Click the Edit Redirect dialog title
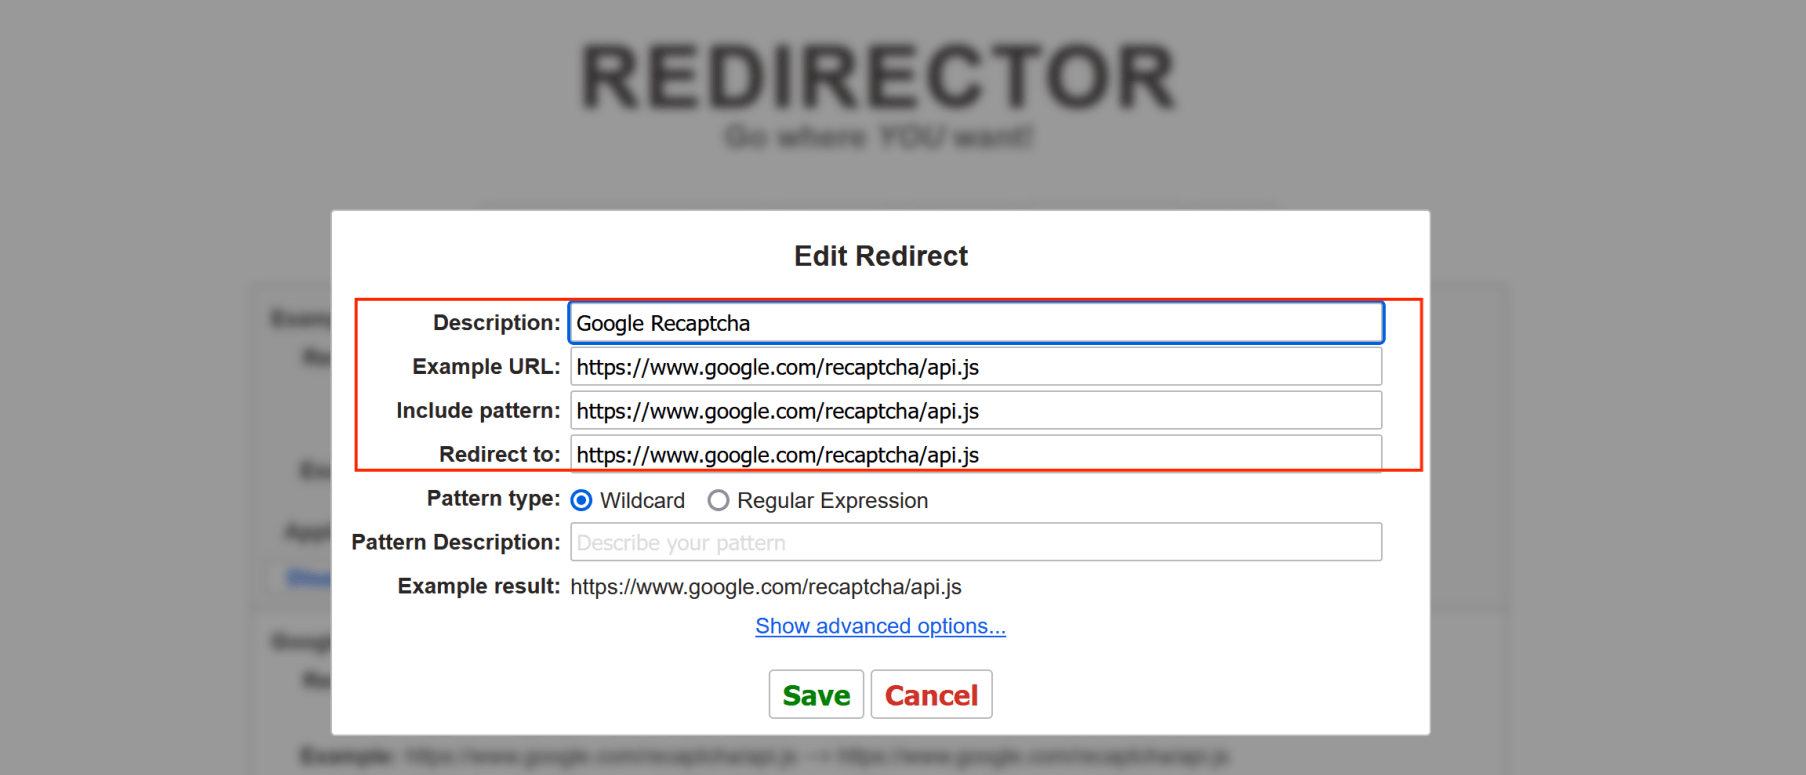1806x775 pixels. 880,256
